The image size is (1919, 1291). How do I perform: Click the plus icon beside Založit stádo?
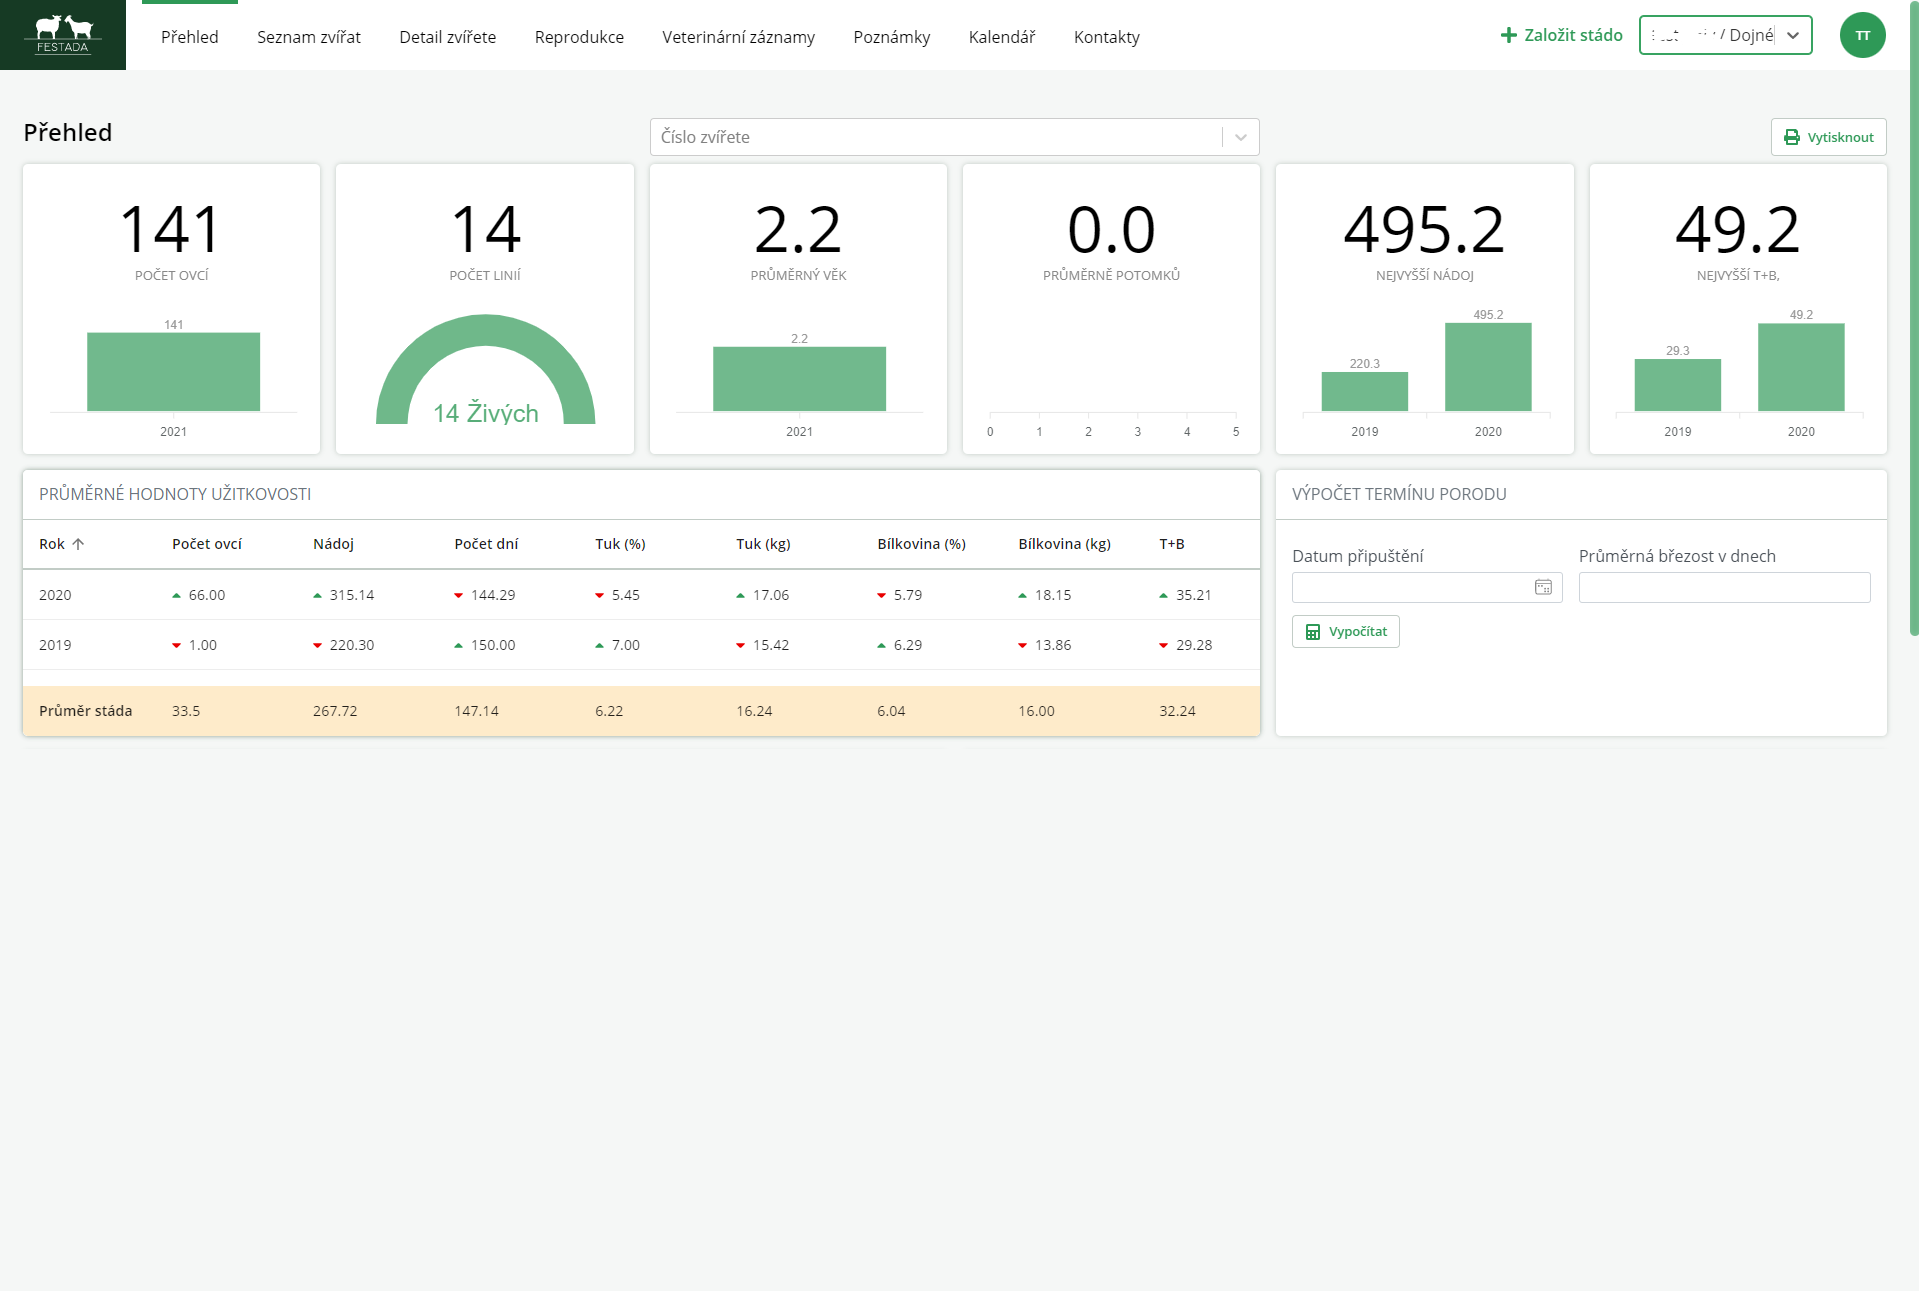point(1509,36)
